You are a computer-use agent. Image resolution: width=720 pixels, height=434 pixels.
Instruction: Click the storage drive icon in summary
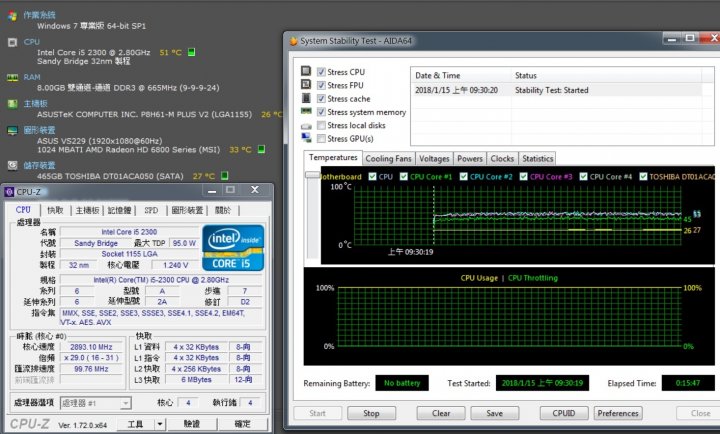point(12,165)
